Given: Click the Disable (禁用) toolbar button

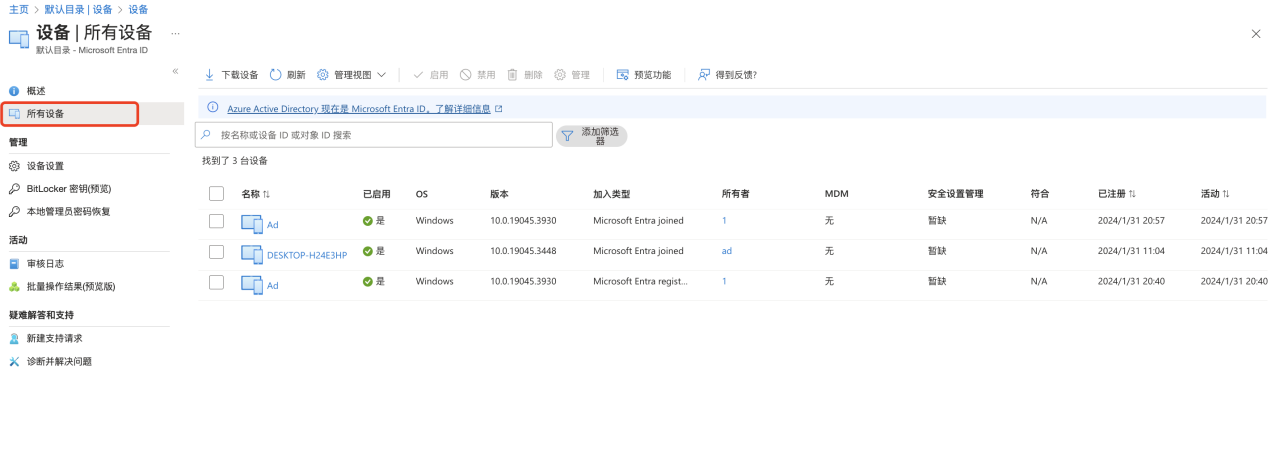Looking at the screenshot, I should (x=477, y=75).
